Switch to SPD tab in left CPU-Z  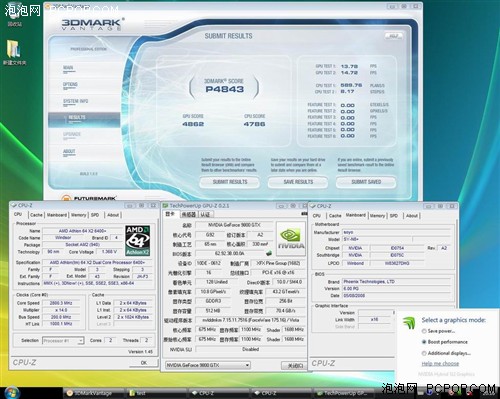coord(95,215)
